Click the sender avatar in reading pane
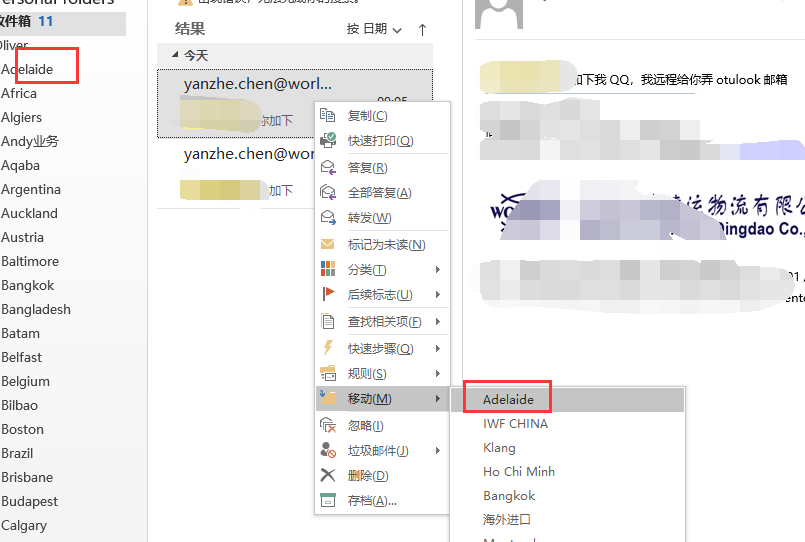This screenshot has height=542, width=805. [x=499, y=14]
